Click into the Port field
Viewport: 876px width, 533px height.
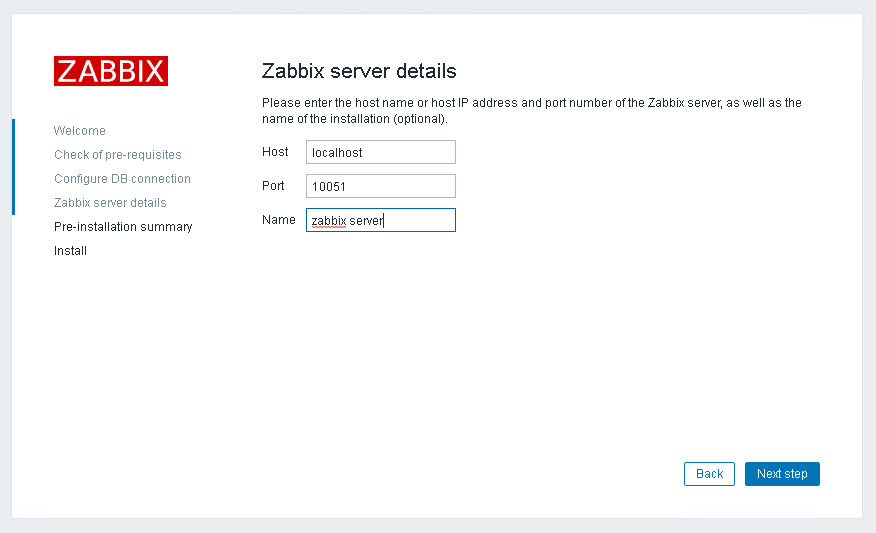[x=380, y=186]
